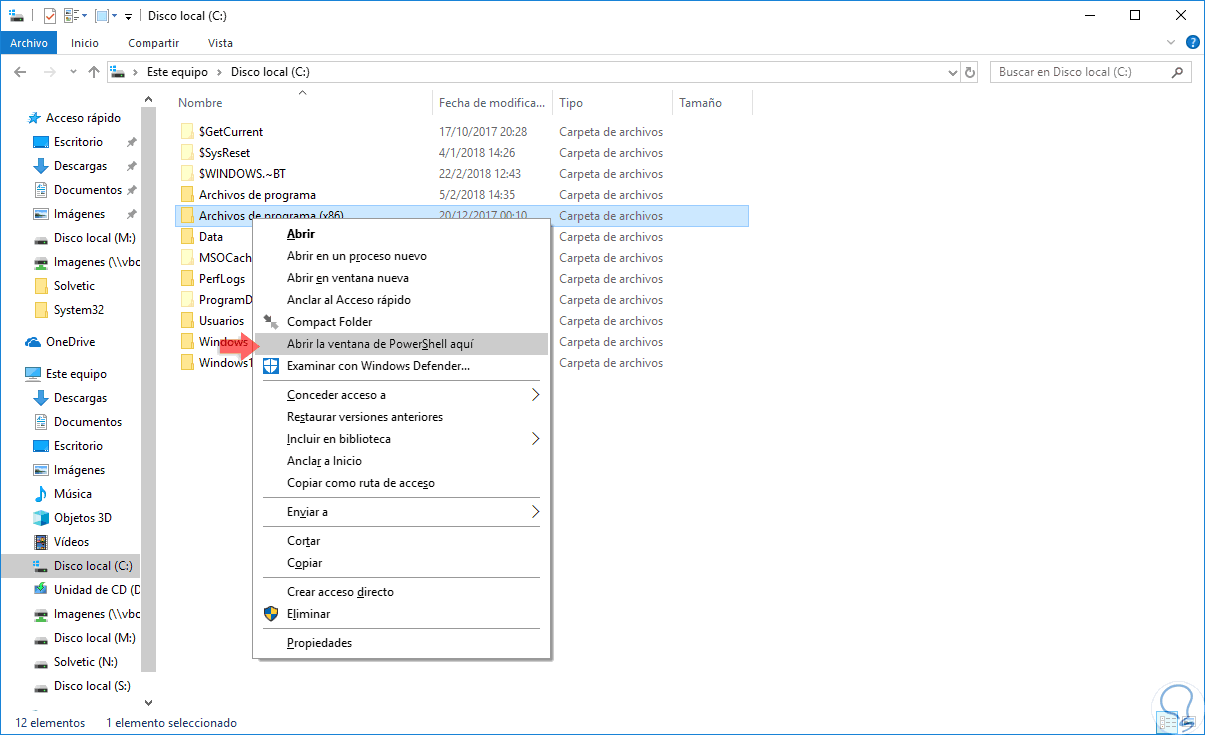
Task: Refresh the Disco local (C:) view
Action: coord(970,72)
